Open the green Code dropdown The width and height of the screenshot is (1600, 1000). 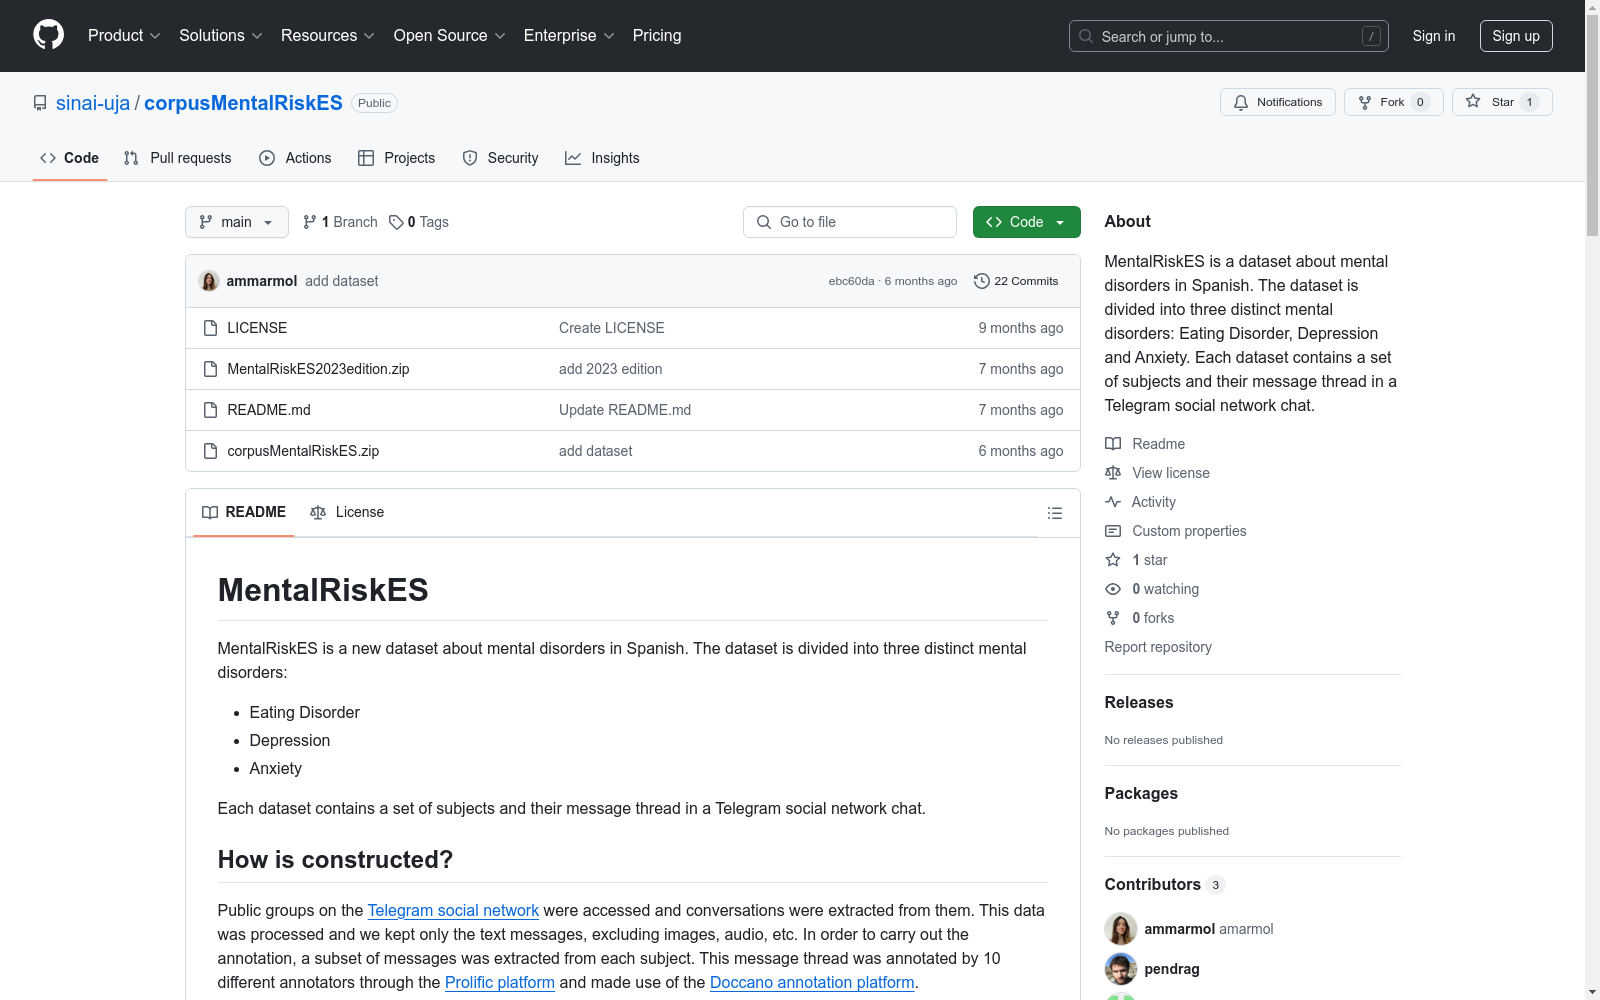coord(1026,222)
